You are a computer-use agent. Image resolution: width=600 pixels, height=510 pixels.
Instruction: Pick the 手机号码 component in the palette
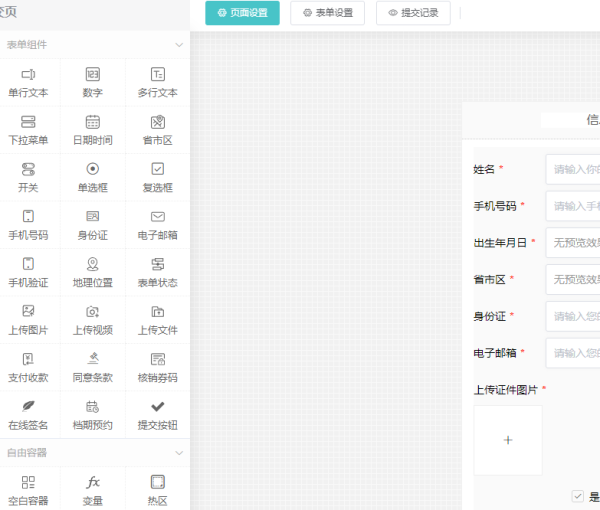[28, 225]
